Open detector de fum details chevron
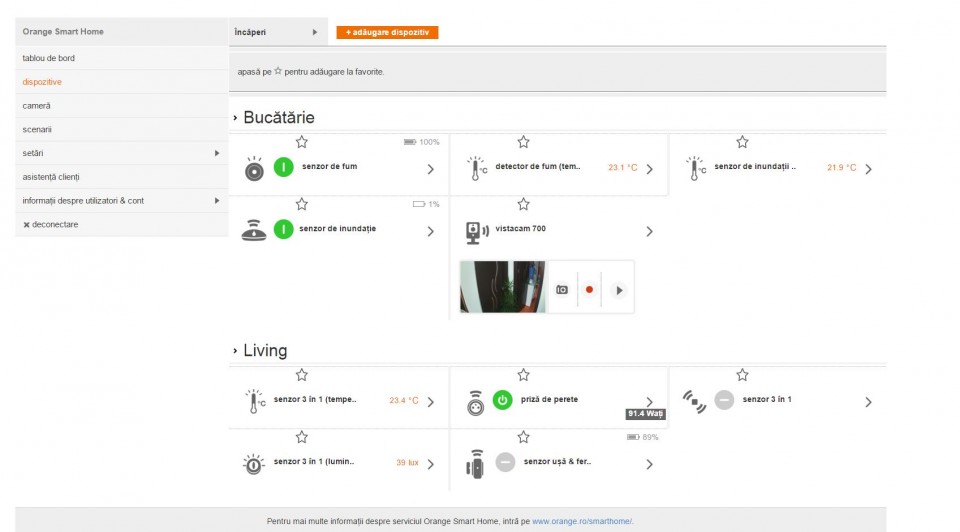The width and height of the screenshot is (960, 532). click(x=650, y=169)
